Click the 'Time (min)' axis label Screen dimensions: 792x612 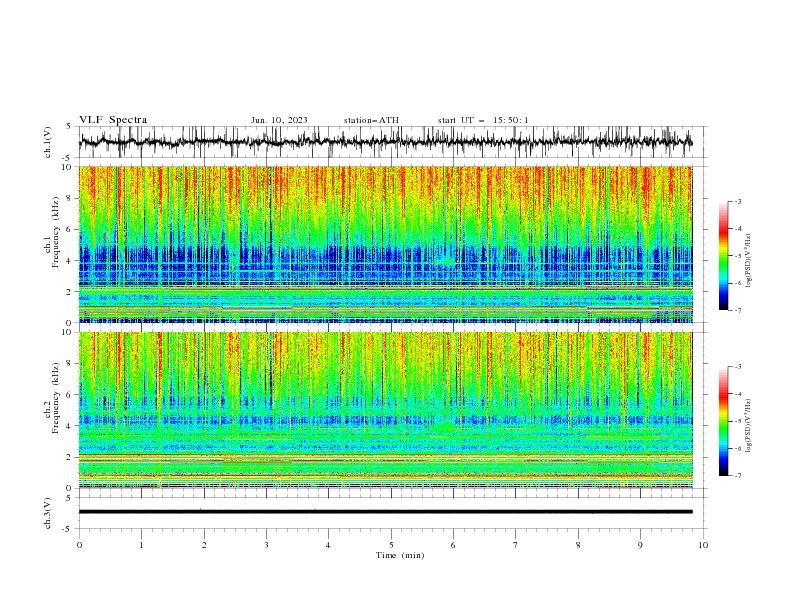click(x=400, y=555)
